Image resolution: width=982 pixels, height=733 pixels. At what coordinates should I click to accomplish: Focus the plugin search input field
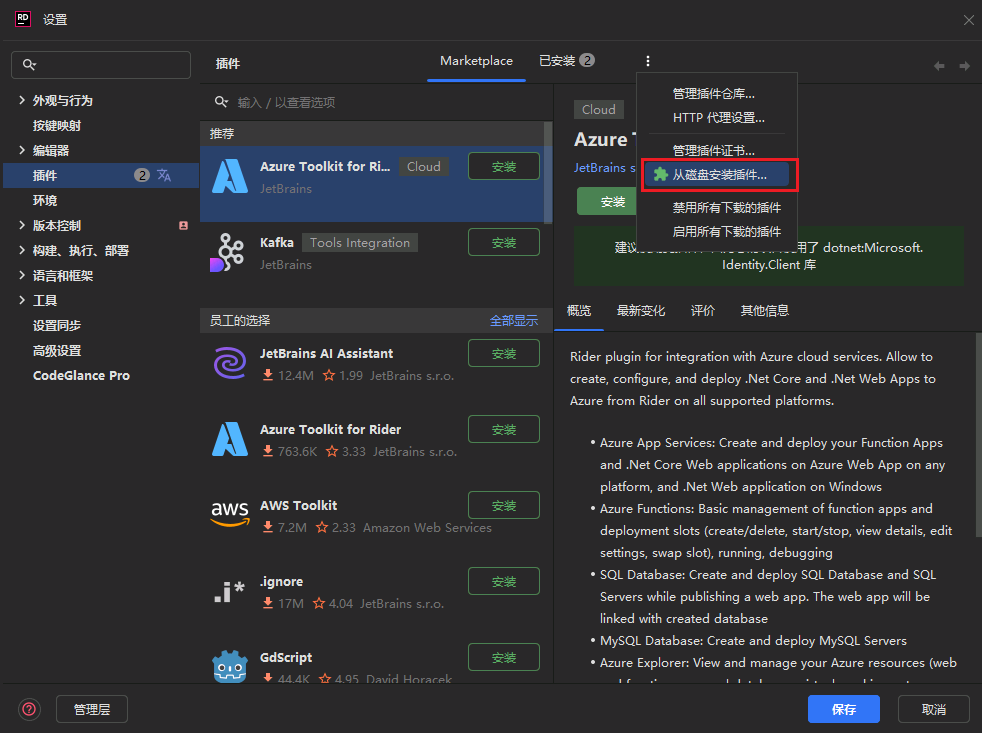coord(380,103)
